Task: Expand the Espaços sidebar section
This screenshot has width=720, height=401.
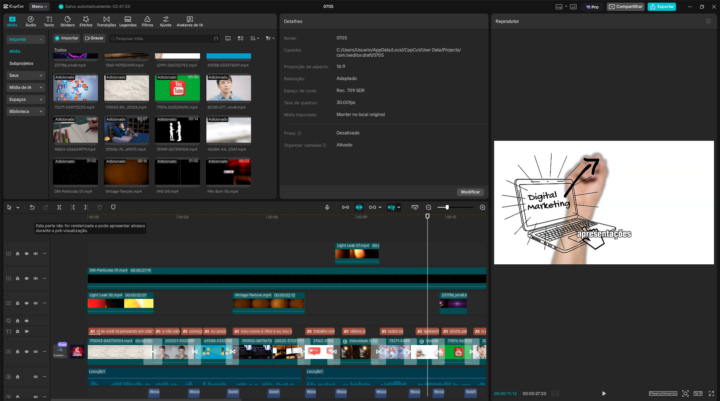Action: pos(25,99)
